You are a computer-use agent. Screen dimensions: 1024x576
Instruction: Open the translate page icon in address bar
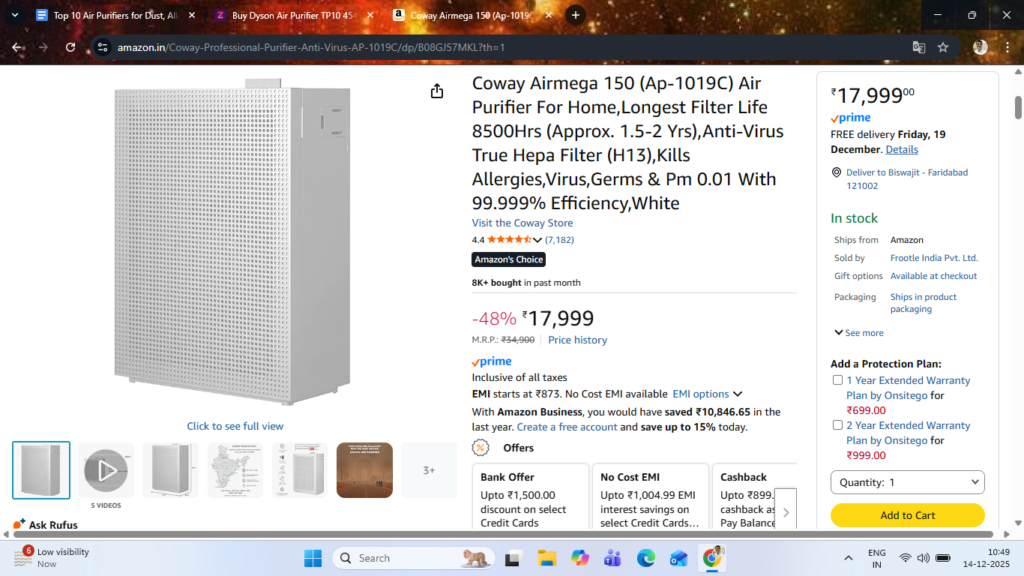pos(919,47)
